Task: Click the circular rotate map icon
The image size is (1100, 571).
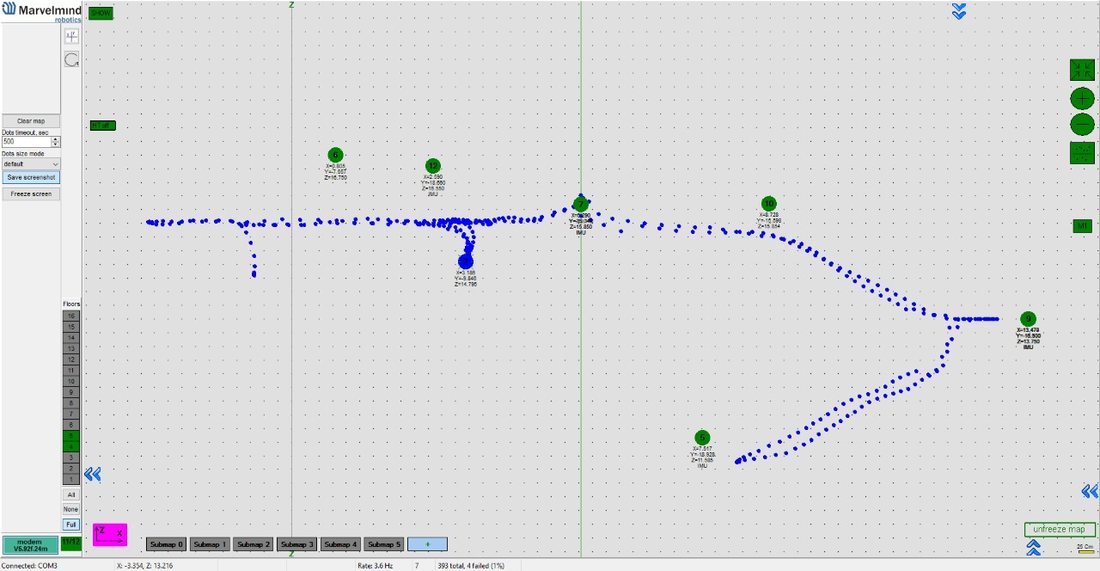Action: [x=72, y=60]
